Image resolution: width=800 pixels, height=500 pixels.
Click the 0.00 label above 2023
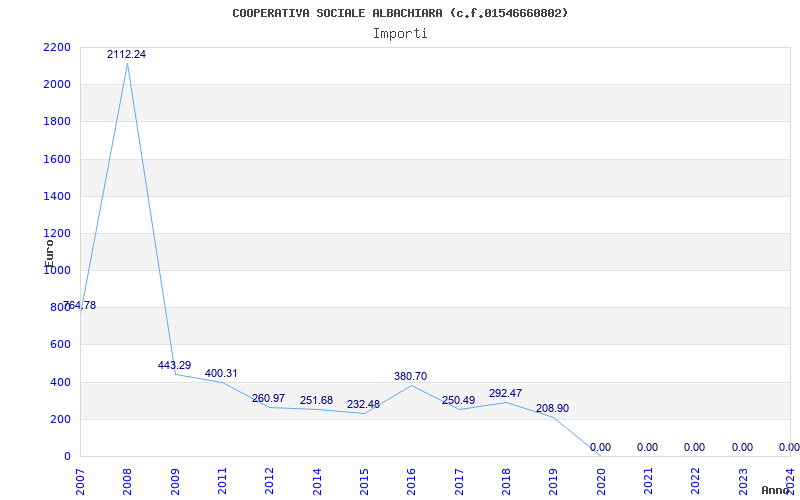click(742, 447)
